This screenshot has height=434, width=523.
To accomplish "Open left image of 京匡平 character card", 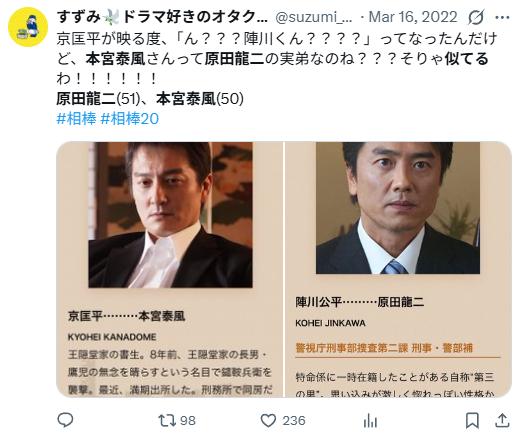I will pos(170,269).
